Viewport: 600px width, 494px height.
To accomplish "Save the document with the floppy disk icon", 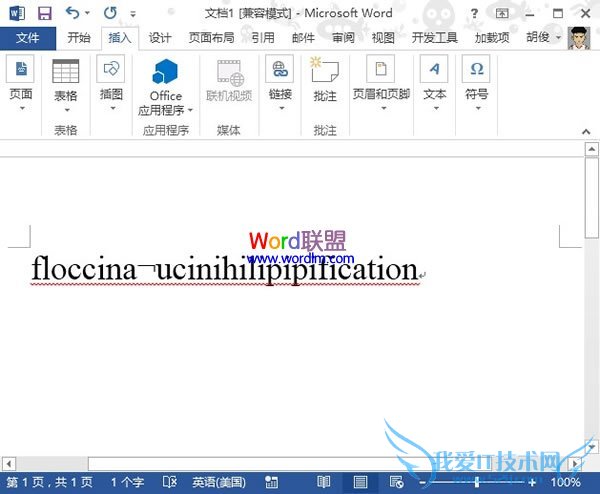I will pos(45,13).
